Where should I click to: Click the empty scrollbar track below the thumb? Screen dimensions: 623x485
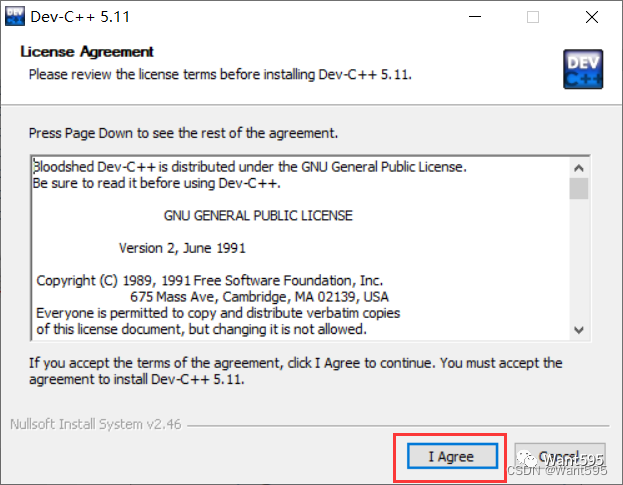[579, 260]
